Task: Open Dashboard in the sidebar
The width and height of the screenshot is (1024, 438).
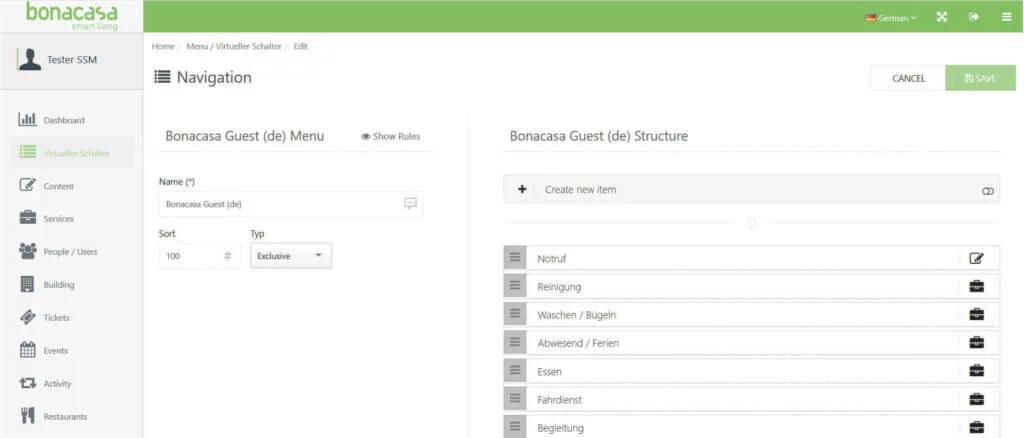Action: coord(63,120)
